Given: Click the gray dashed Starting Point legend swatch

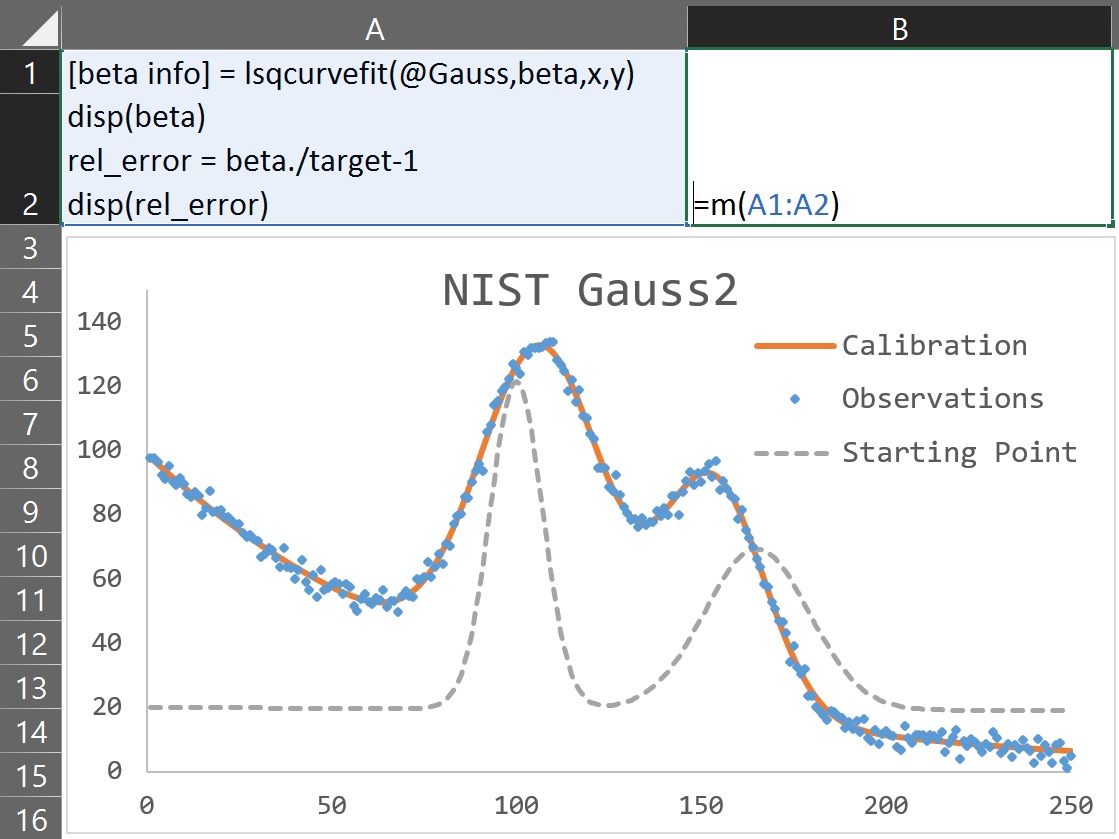Looking at the screenshot, I should click(x=794, y=453).
